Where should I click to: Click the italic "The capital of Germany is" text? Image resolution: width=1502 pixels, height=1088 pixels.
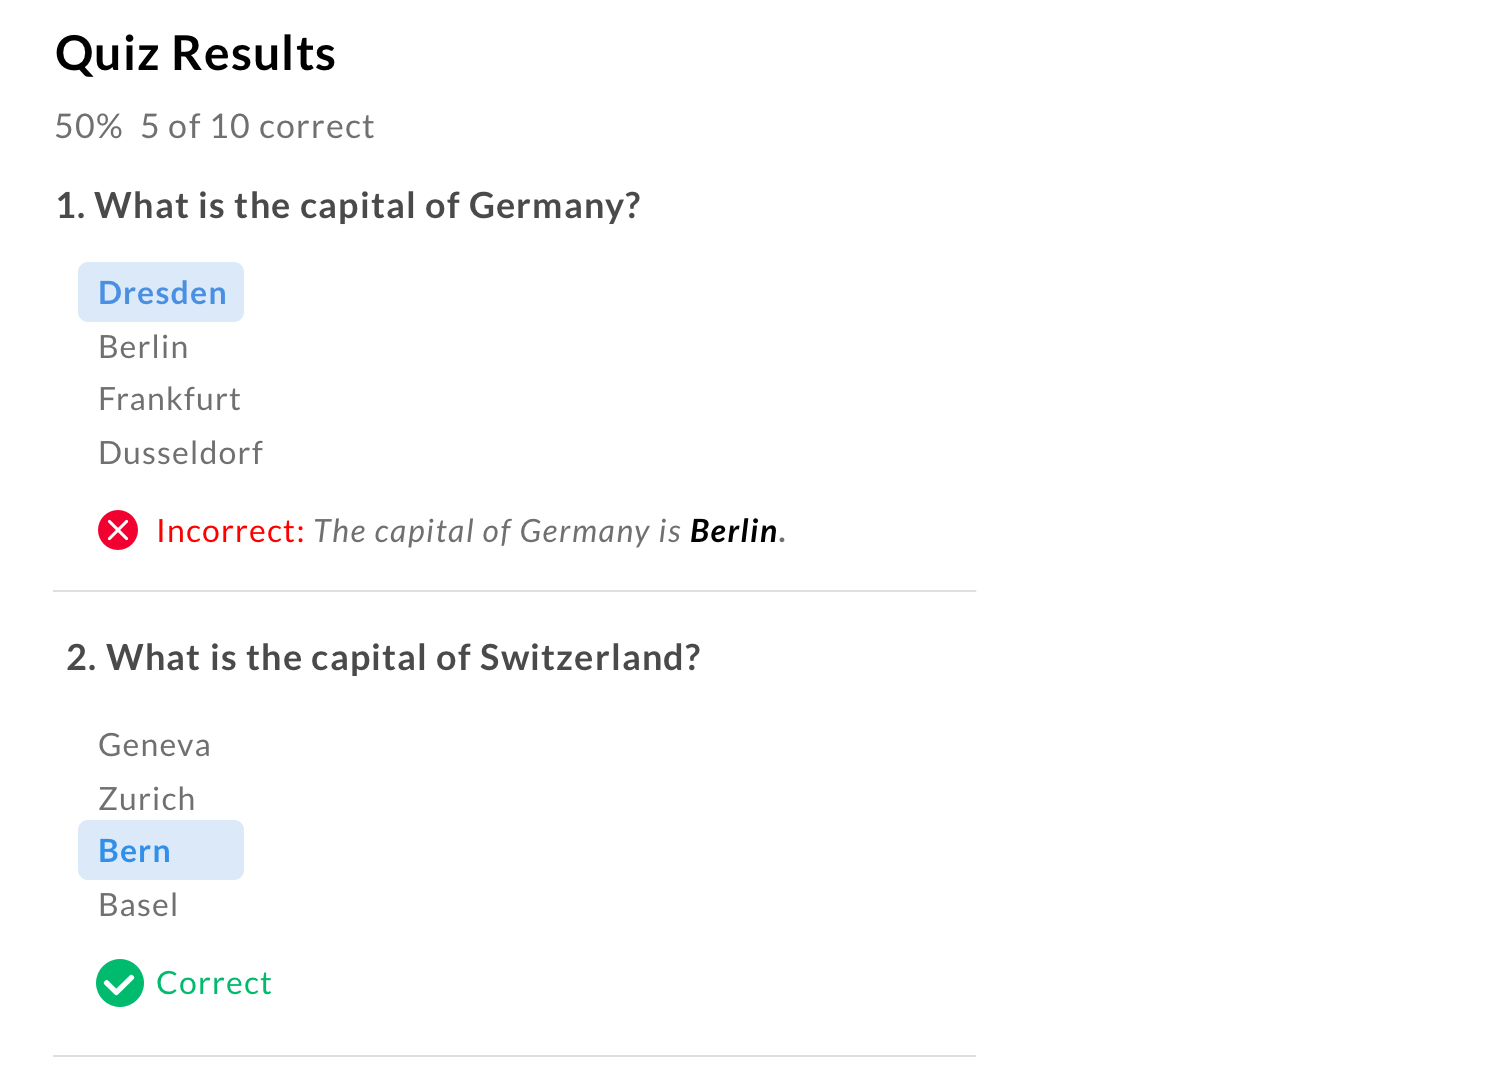tap(497, 531)
